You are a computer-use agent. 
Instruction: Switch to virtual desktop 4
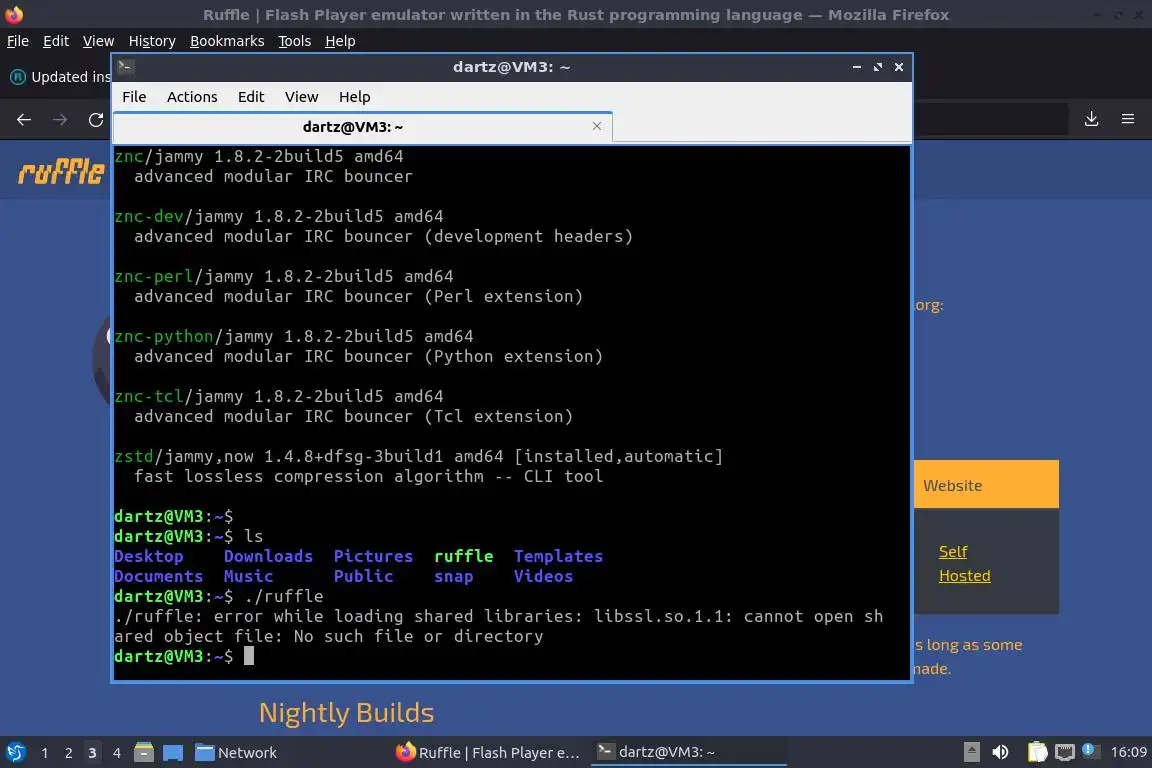(x=116, y=753)
